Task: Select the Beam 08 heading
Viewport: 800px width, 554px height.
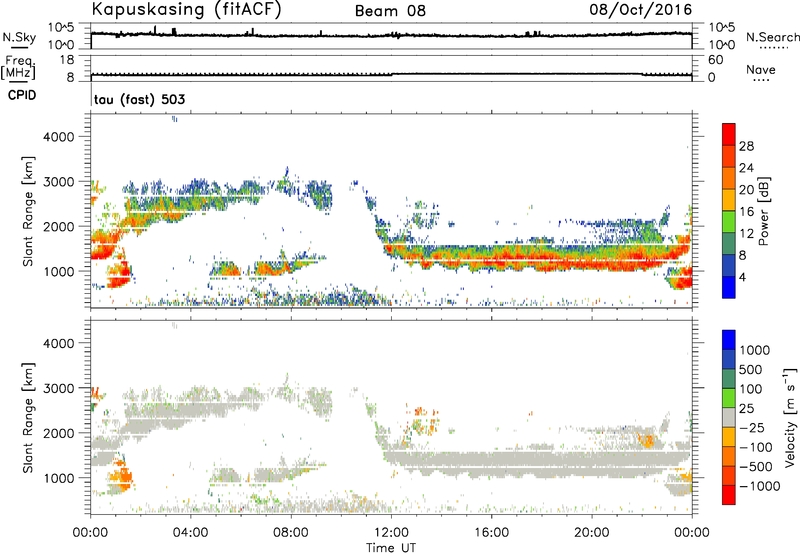Action: point(390,11)
